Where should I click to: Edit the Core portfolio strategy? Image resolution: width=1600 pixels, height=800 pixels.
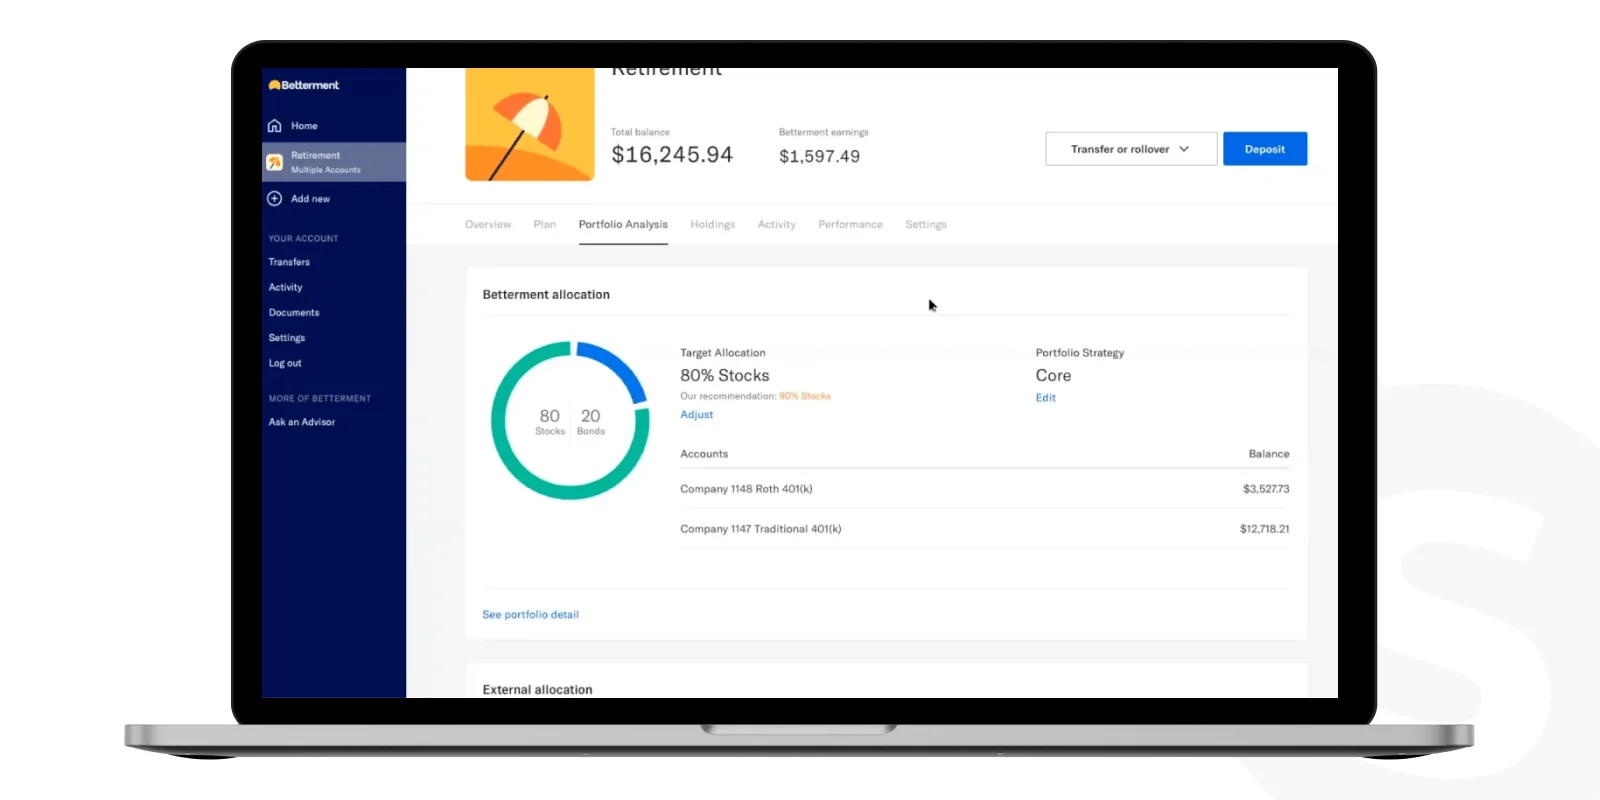click(x=1046, y=397)
